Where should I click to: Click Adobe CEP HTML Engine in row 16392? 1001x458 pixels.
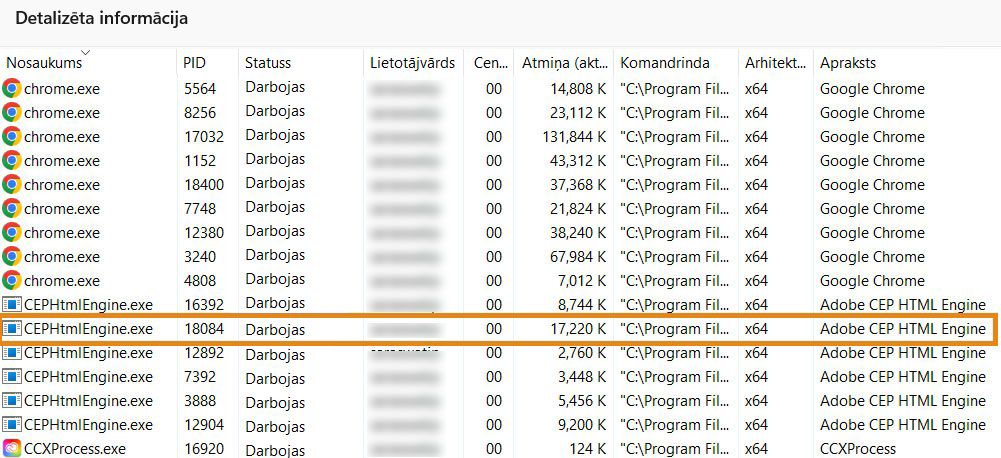click(903, 305)
